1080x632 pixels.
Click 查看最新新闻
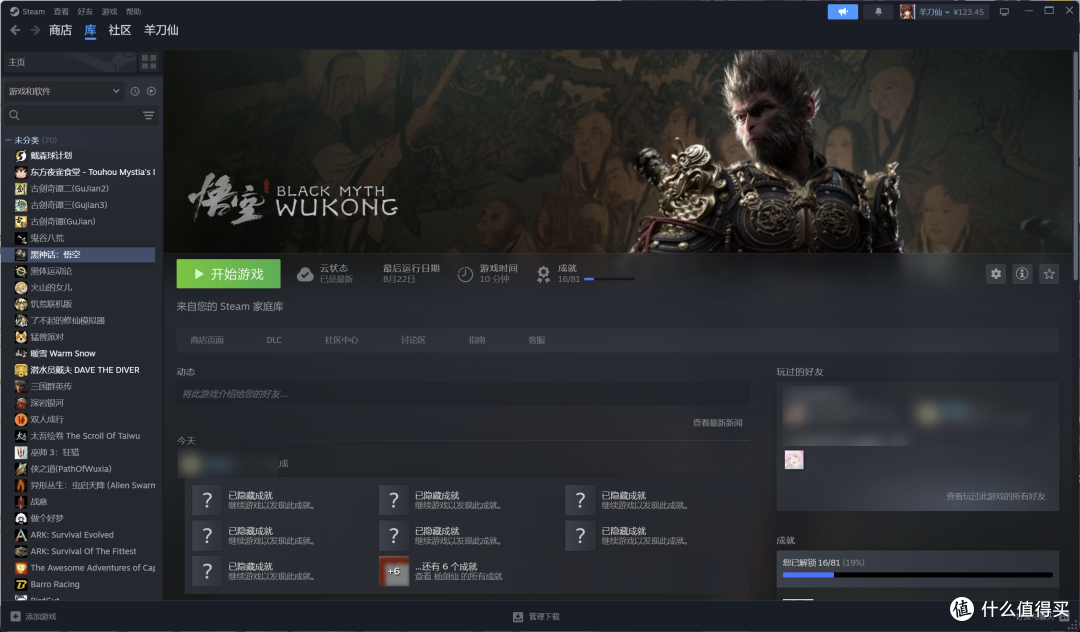point(718,423)
